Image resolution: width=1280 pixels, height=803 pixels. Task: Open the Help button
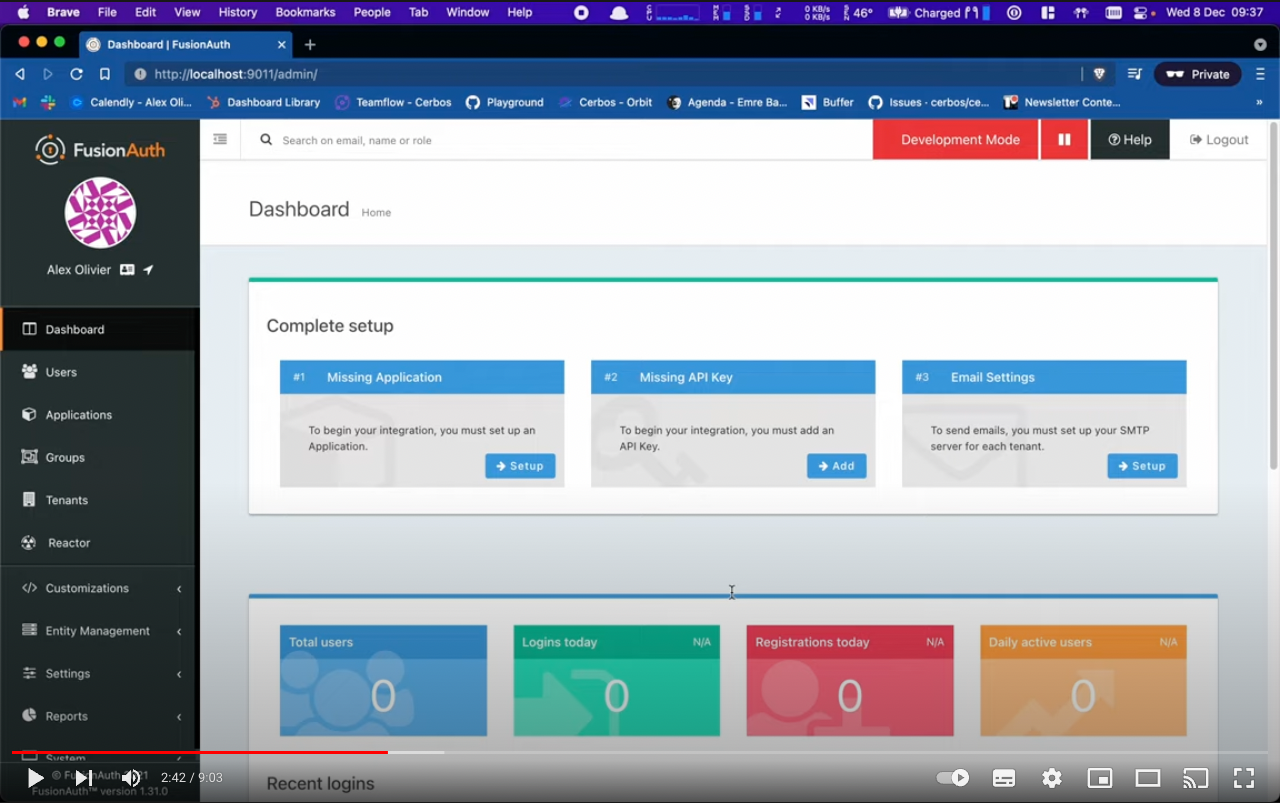1130,140
